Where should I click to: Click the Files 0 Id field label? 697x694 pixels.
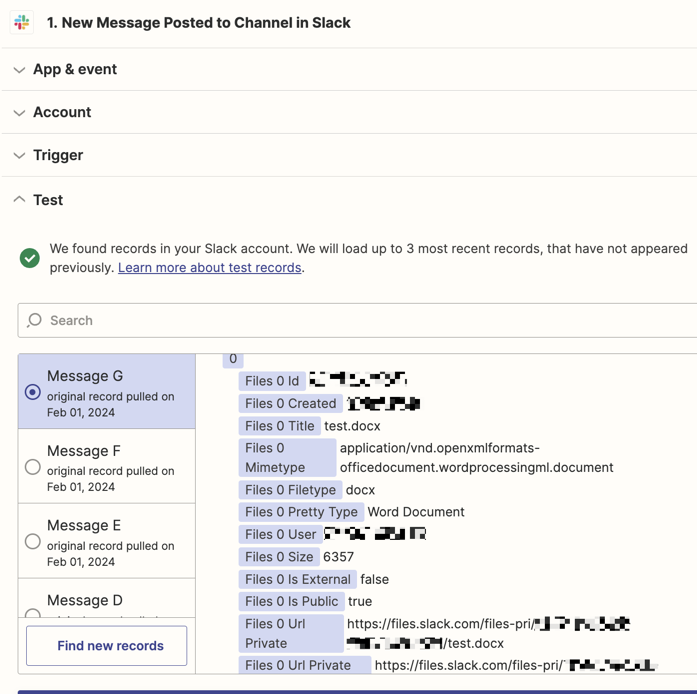click(272, 381)
